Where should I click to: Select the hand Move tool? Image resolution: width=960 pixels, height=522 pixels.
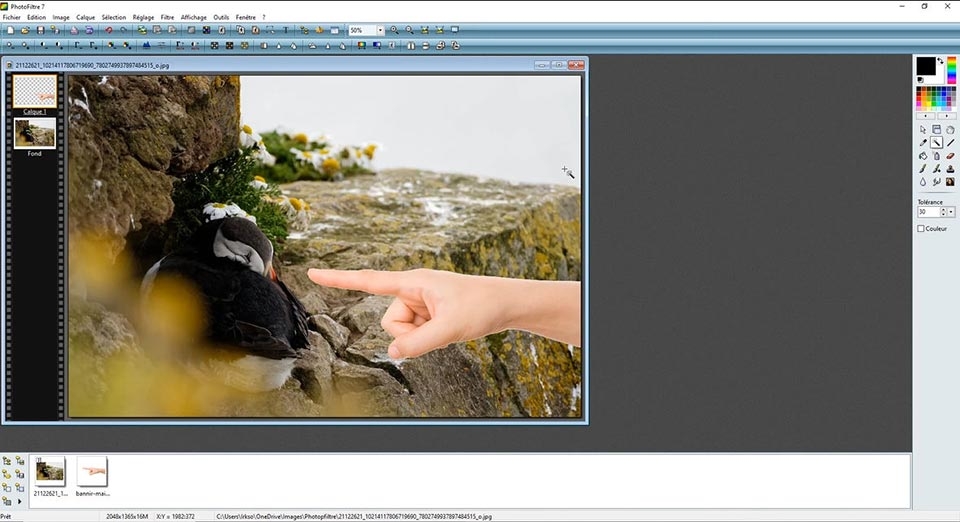950,130
